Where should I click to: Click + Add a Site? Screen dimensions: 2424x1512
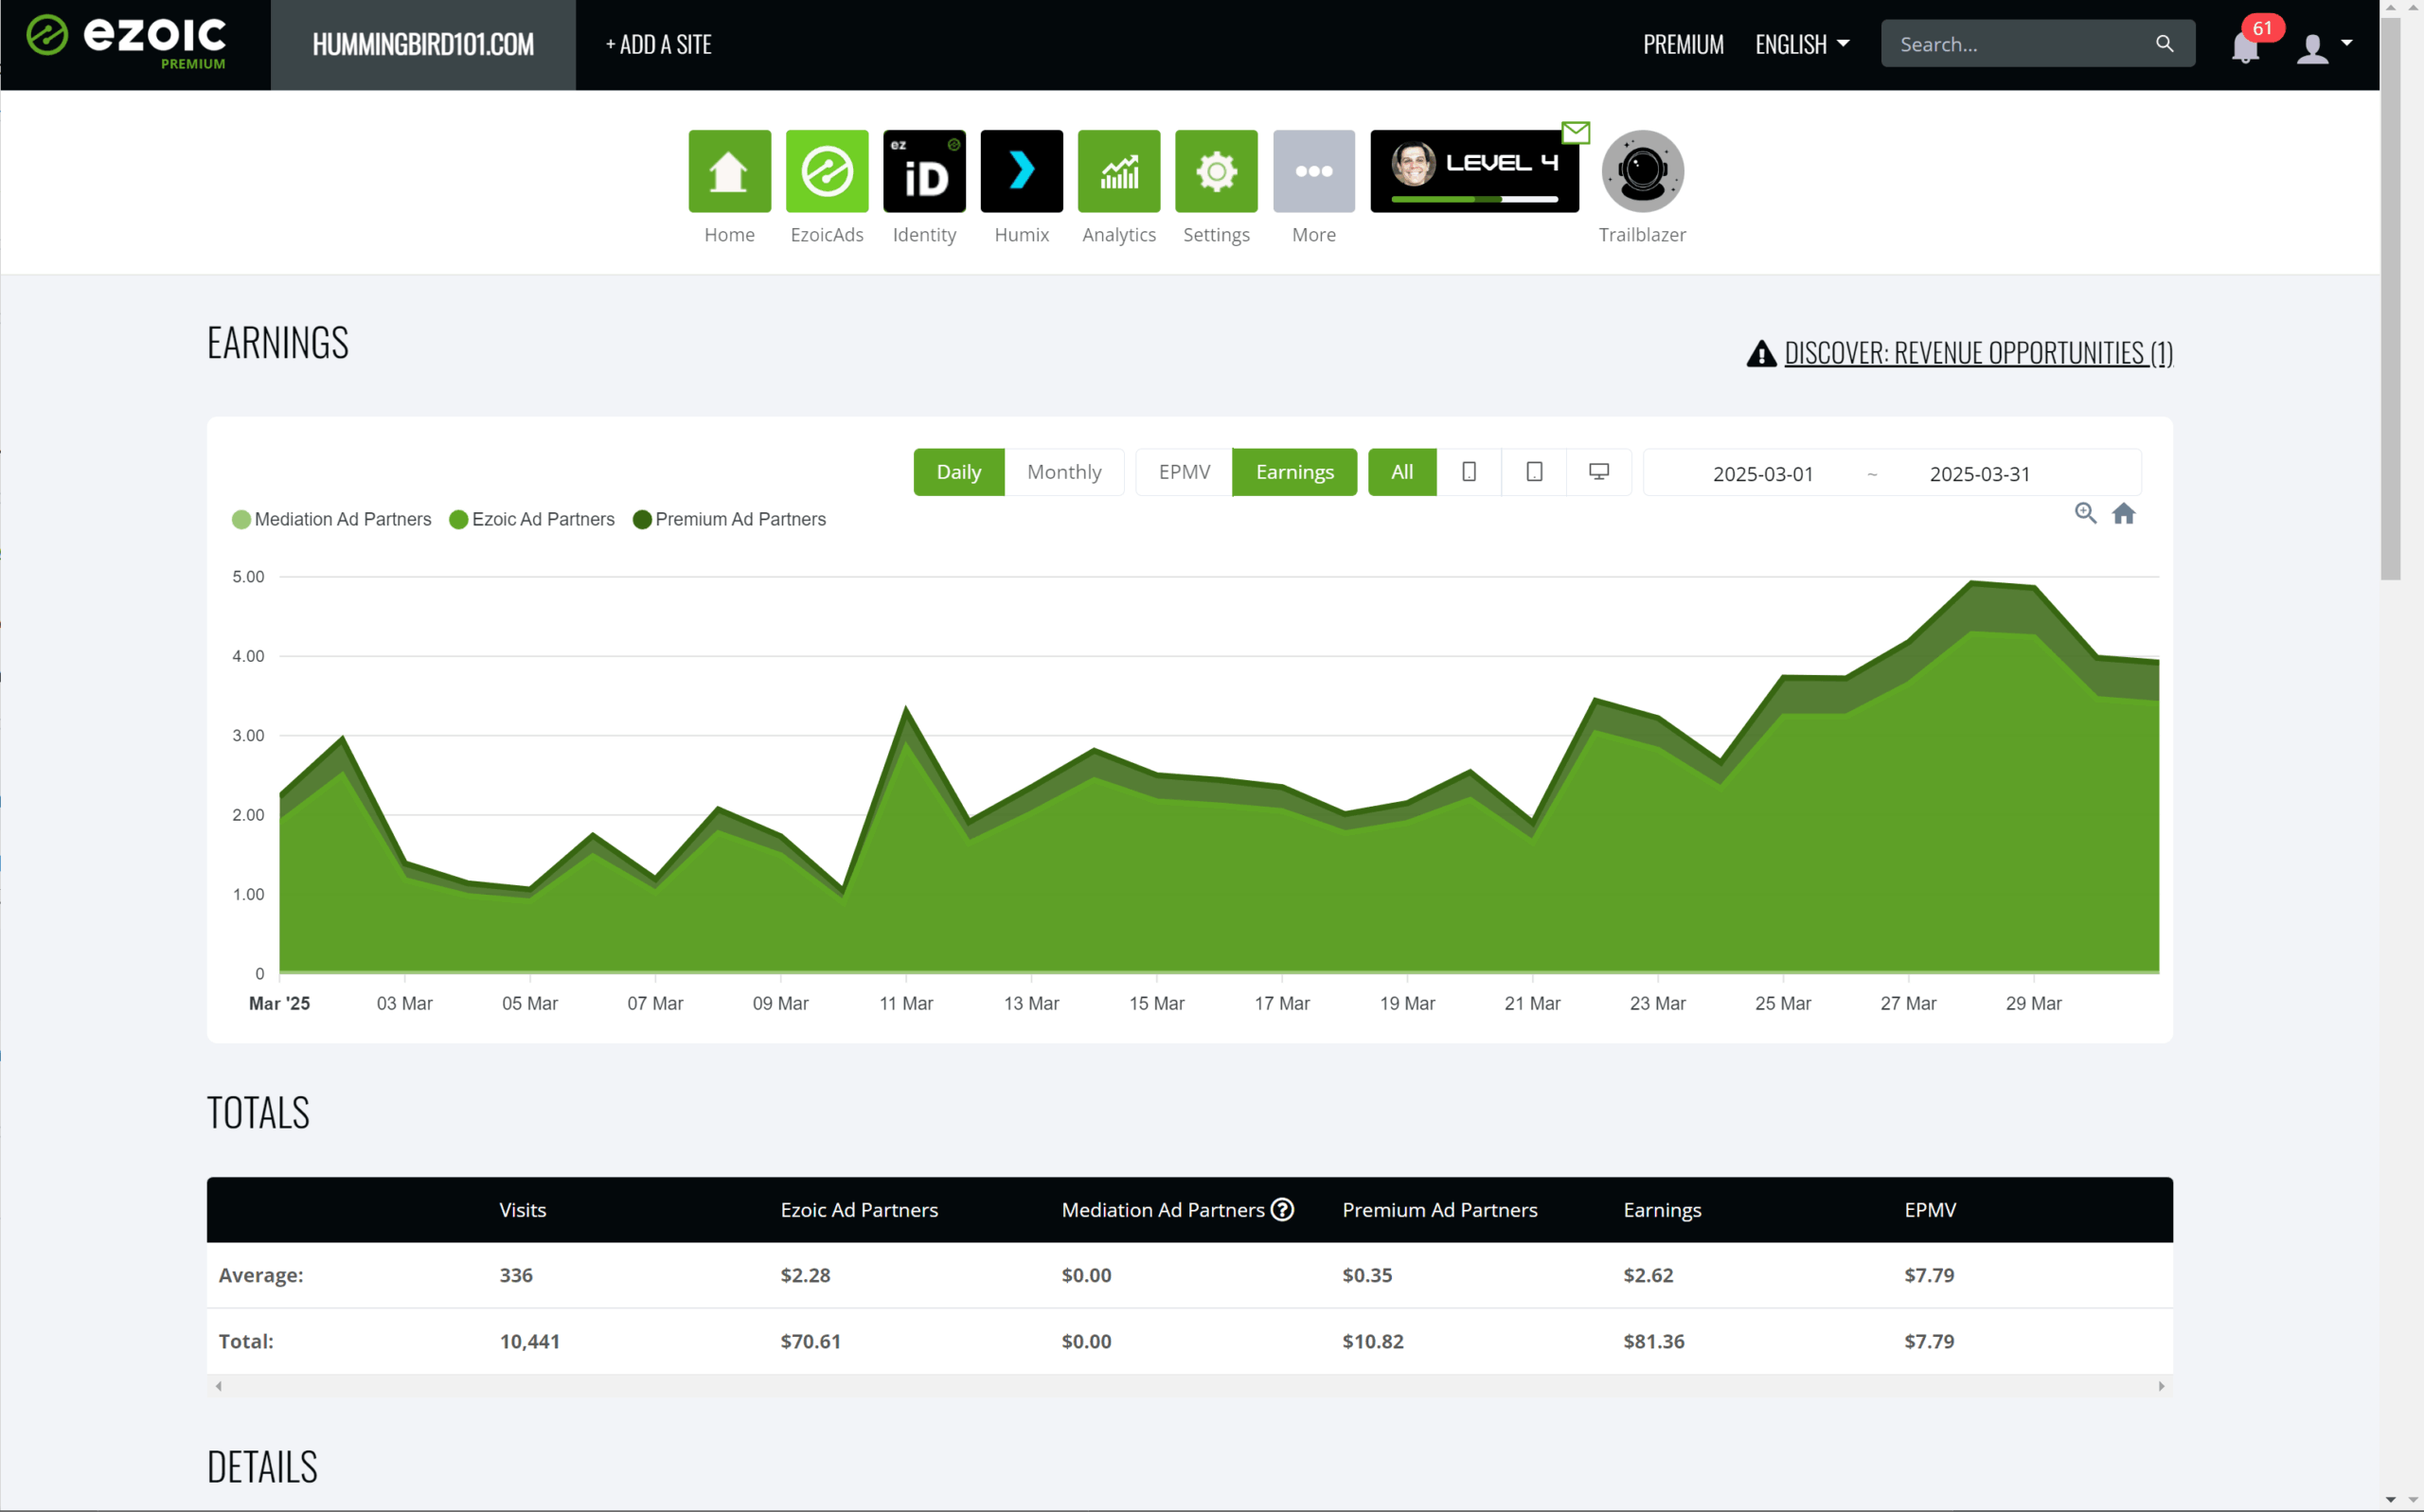click(658, 45)
